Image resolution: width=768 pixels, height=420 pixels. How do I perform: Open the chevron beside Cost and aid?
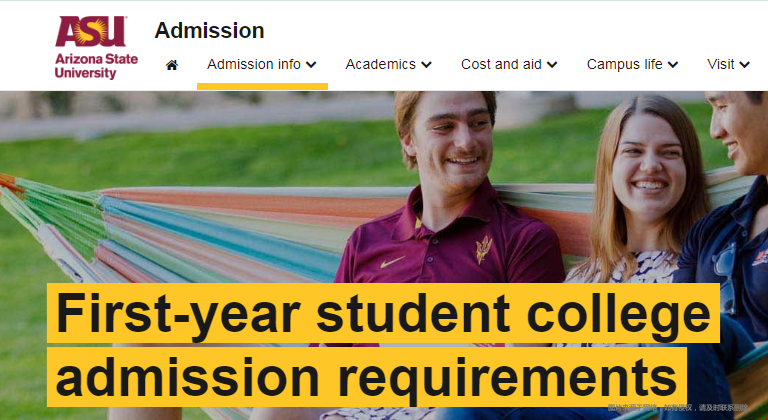[x=553, y=65]
